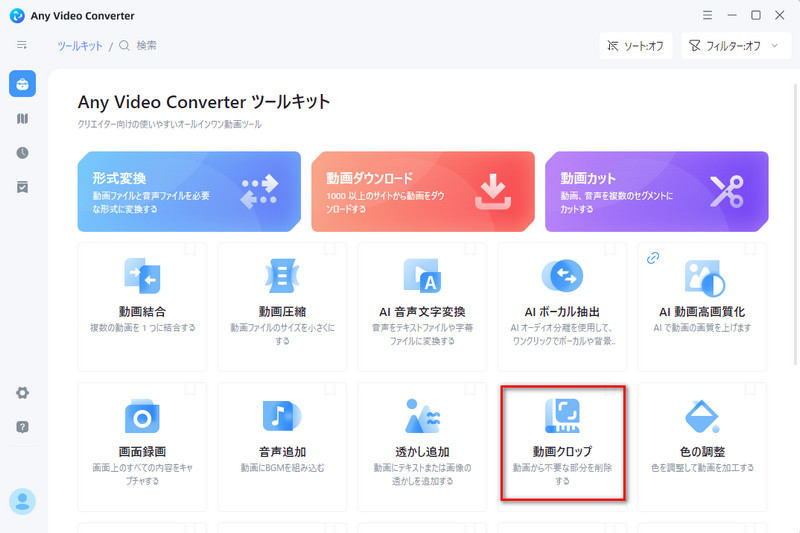Open the AI 音声文字変換 tool
Image resolution: width=800 pixels, height=533 pixels.
(422, 307)
